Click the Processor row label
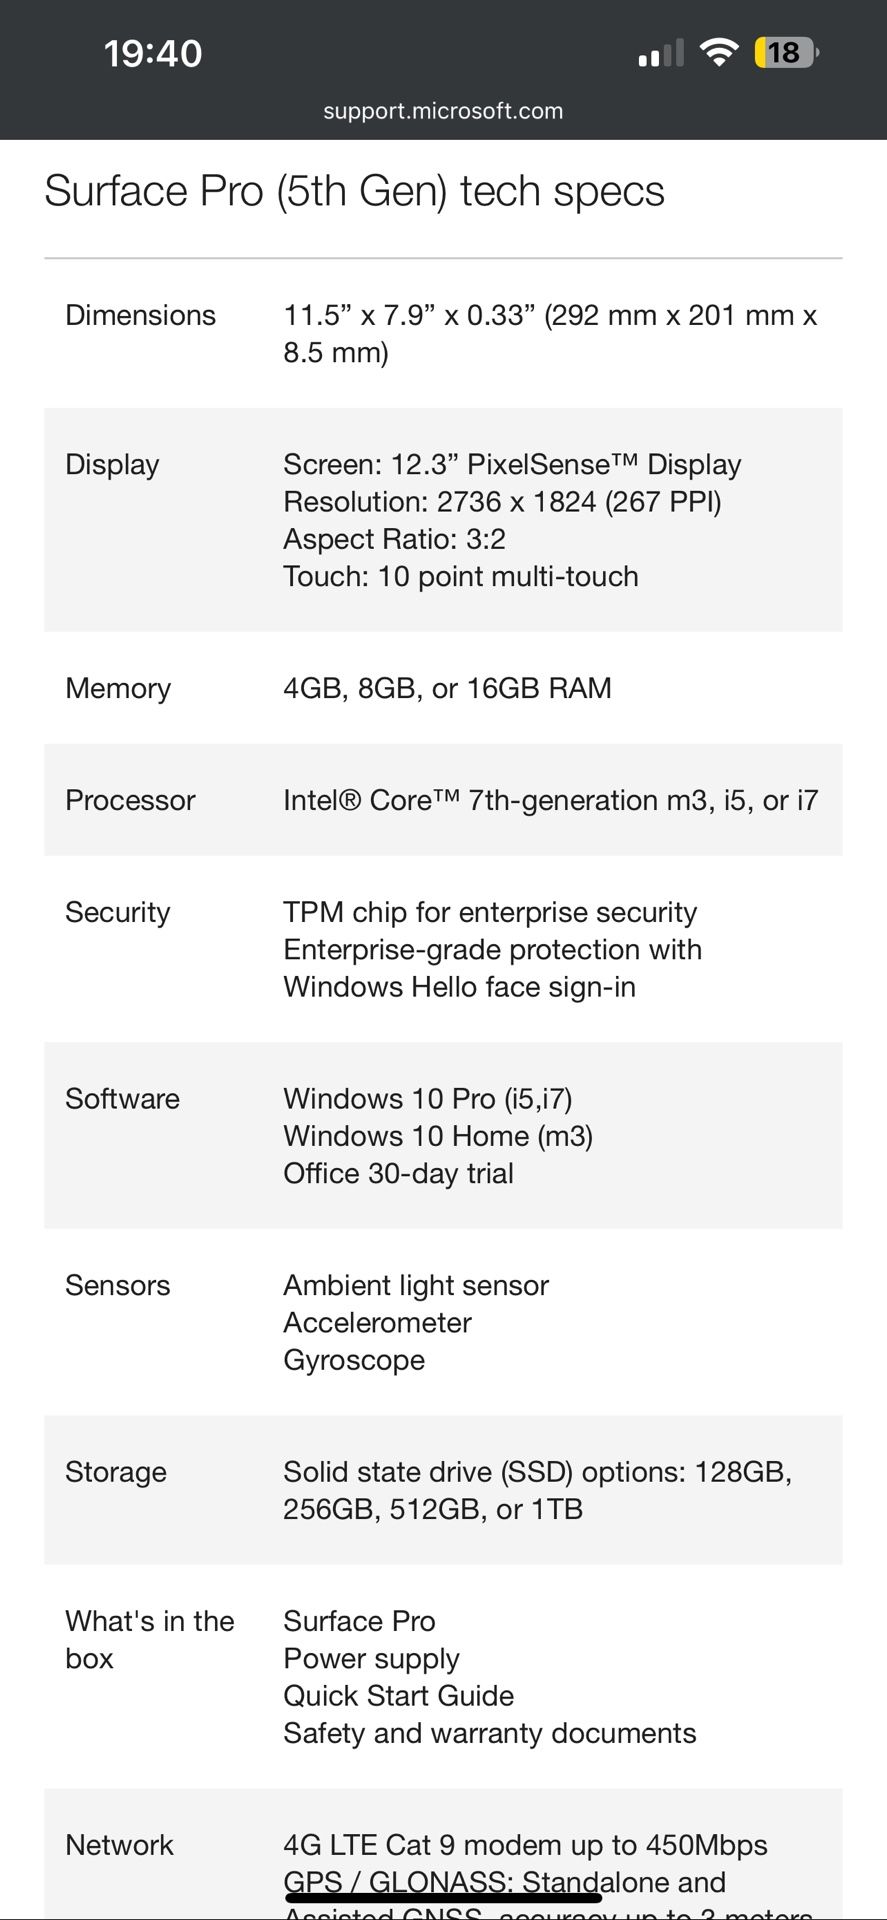The width and height of the screenshot is (887, 1920). point(130,800)
